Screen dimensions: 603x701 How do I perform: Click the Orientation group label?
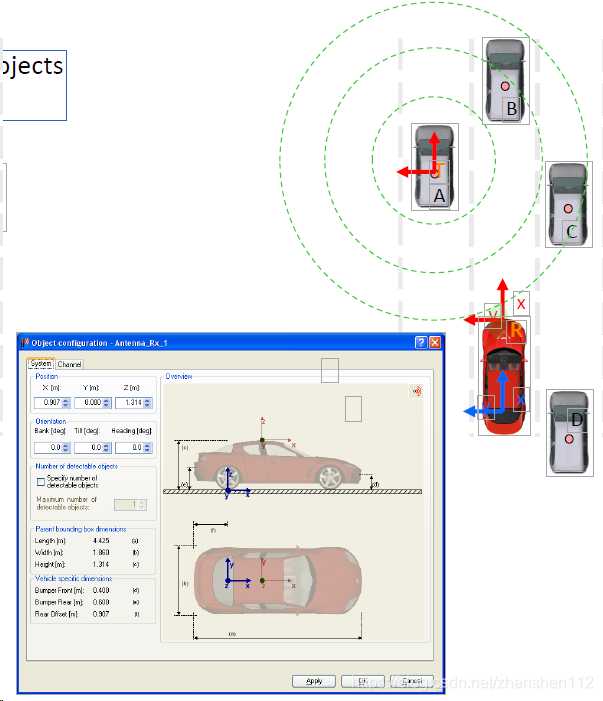tap(51, 421)
